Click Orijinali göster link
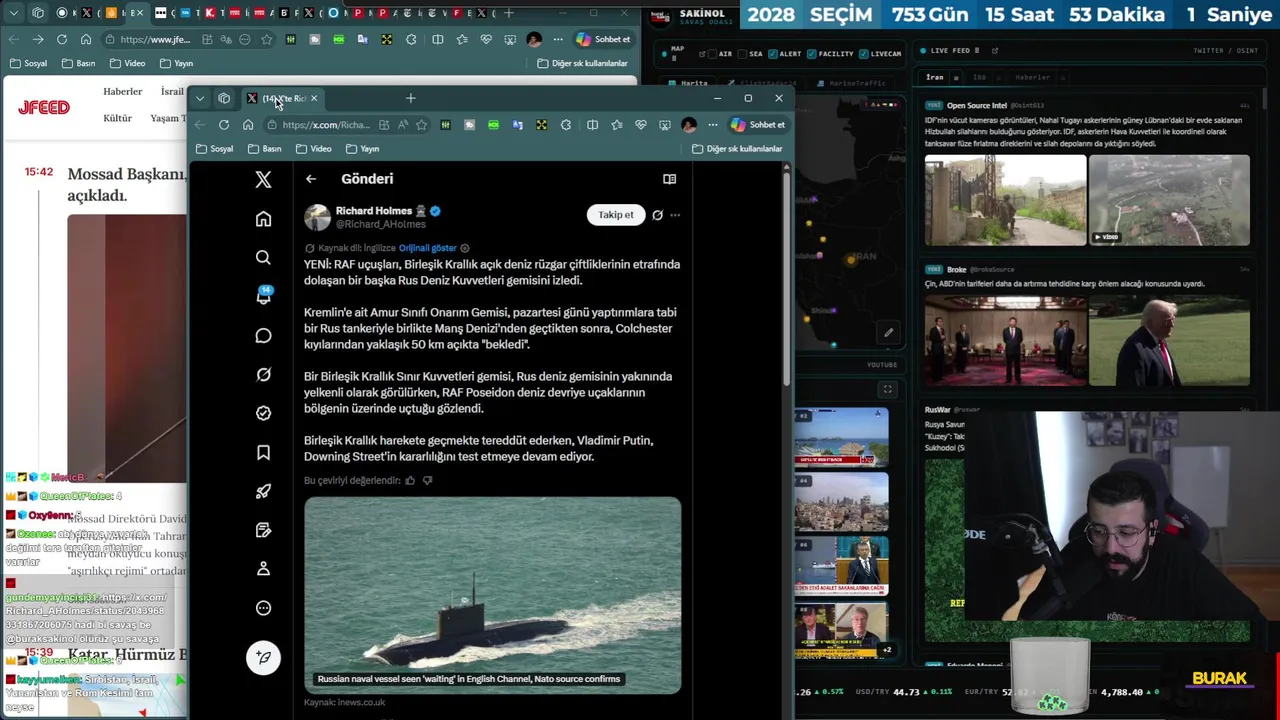 pos(427,248)
